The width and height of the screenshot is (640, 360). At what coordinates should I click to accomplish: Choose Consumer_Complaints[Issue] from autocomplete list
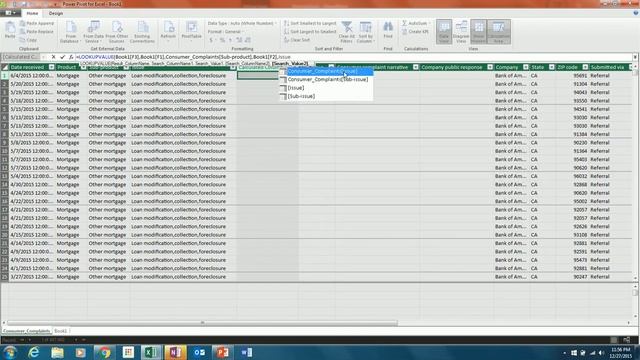[x=326, y=71]
